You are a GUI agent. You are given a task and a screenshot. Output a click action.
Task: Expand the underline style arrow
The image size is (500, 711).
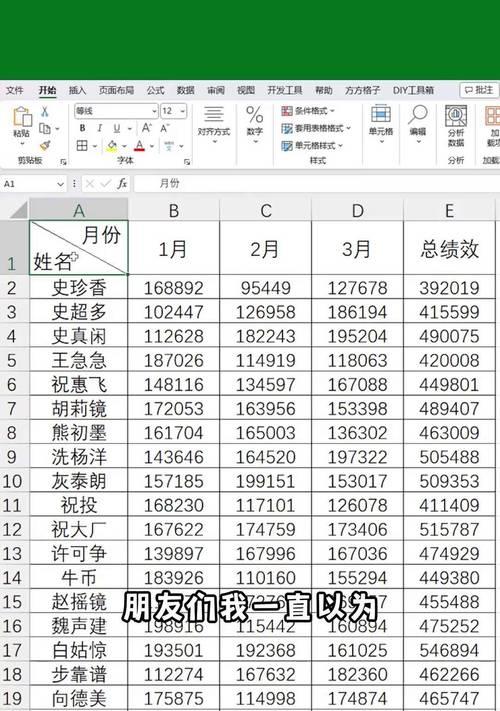129,129
